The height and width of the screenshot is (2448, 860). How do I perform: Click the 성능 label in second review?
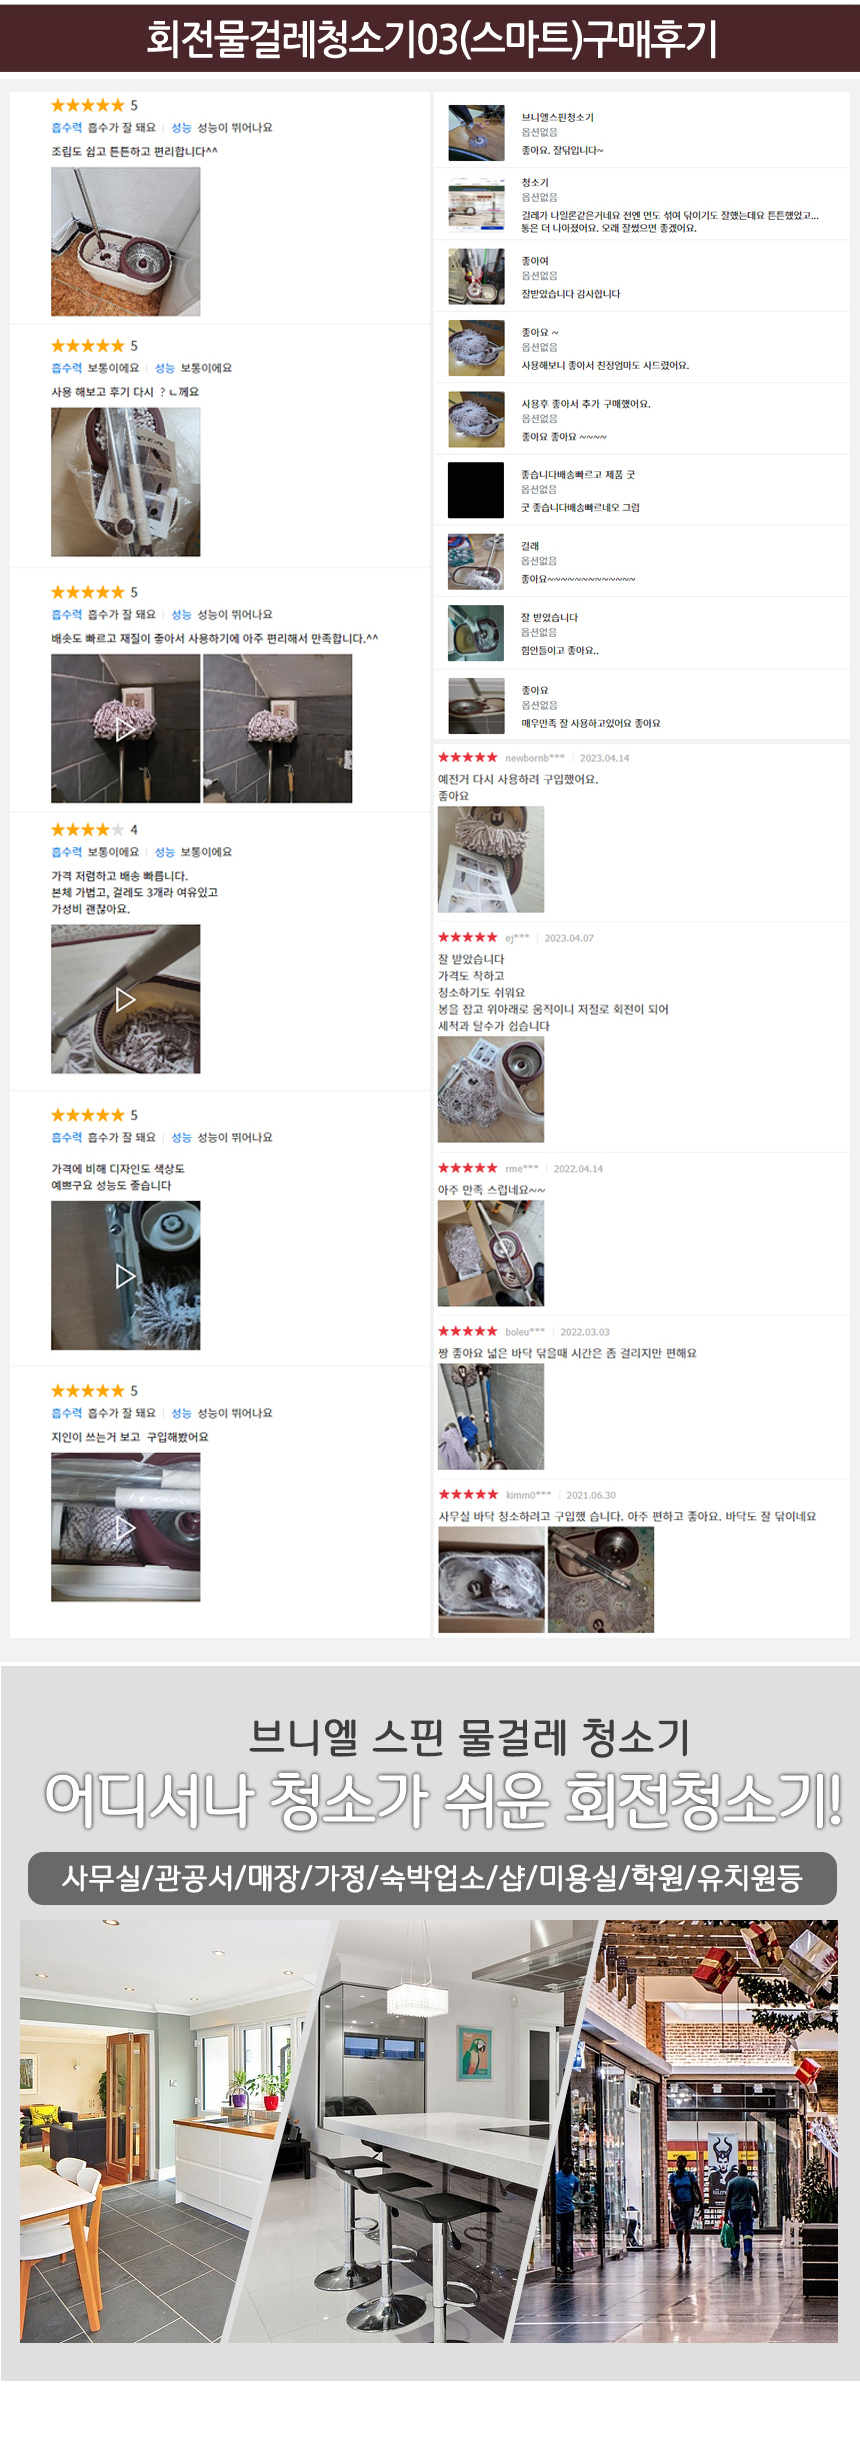click(165, 368)
